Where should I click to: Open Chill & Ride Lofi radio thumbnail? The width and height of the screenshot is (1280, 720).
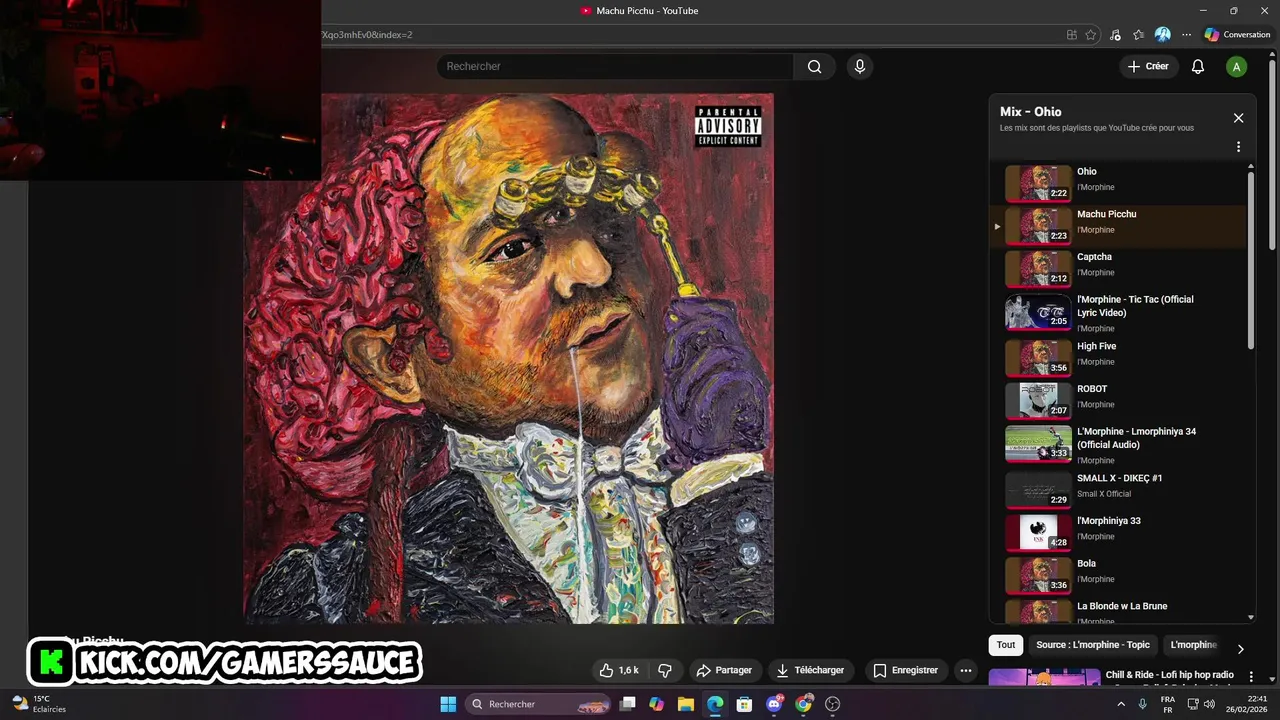coord(1044,677)
